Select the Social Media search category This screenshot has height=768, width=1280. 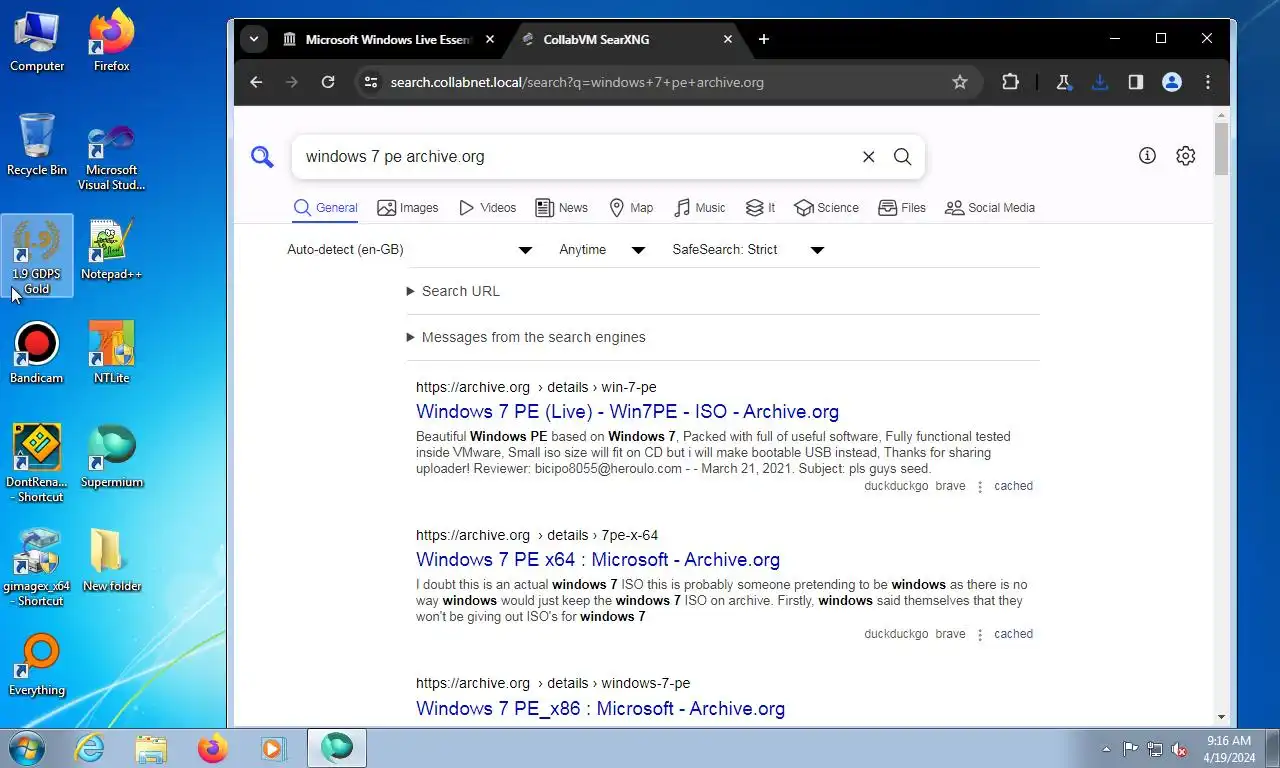(x=990, y=208)
